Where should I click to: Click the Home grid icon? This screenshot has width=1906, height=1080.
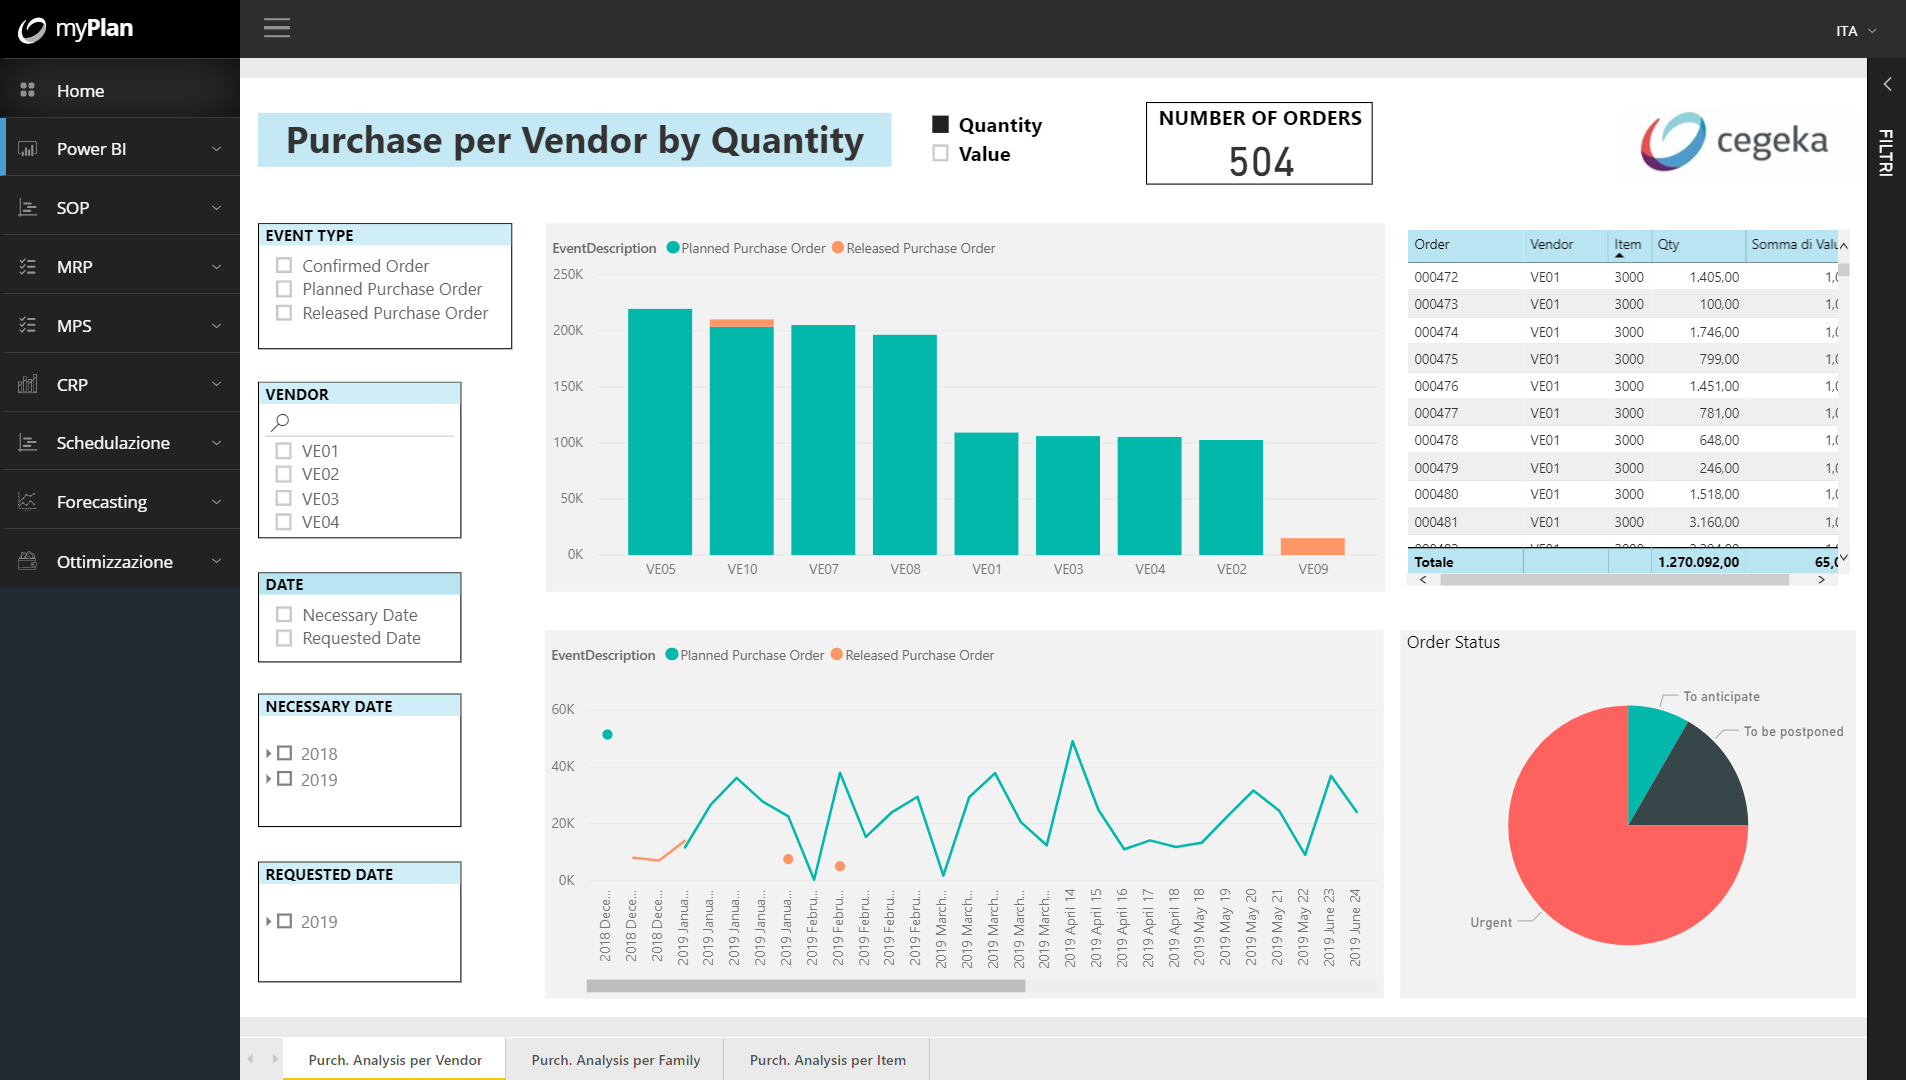click(x=28, y=90)
